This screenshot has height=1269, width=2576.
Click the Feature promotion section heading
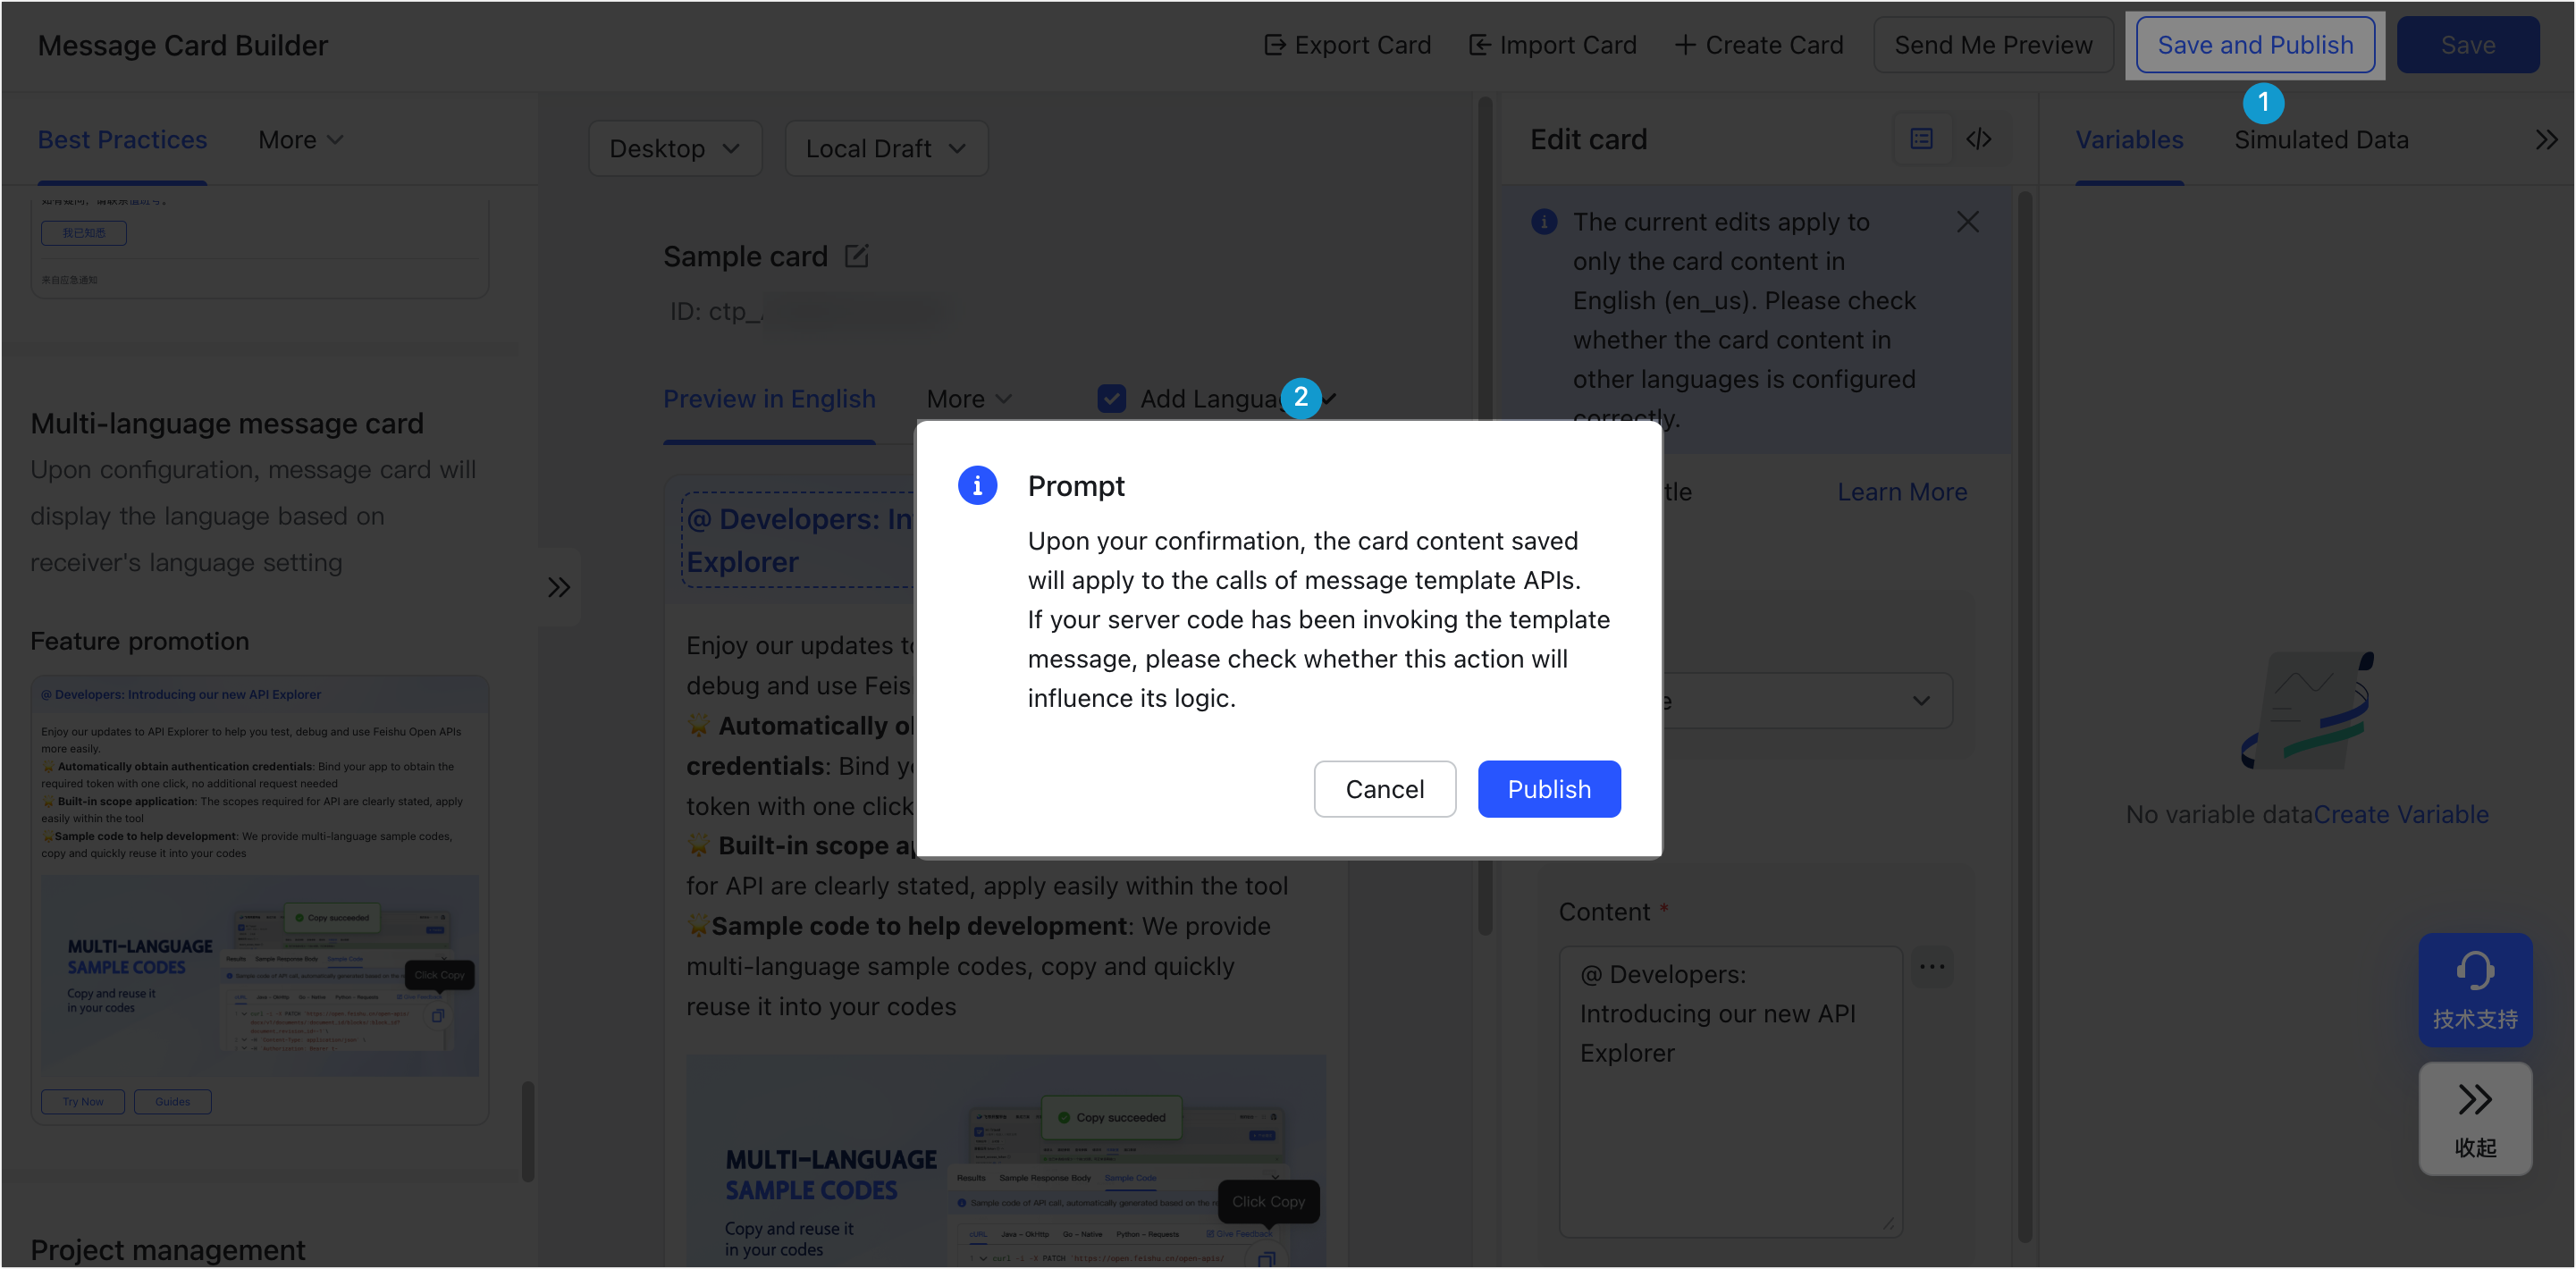tap(140, 641)
